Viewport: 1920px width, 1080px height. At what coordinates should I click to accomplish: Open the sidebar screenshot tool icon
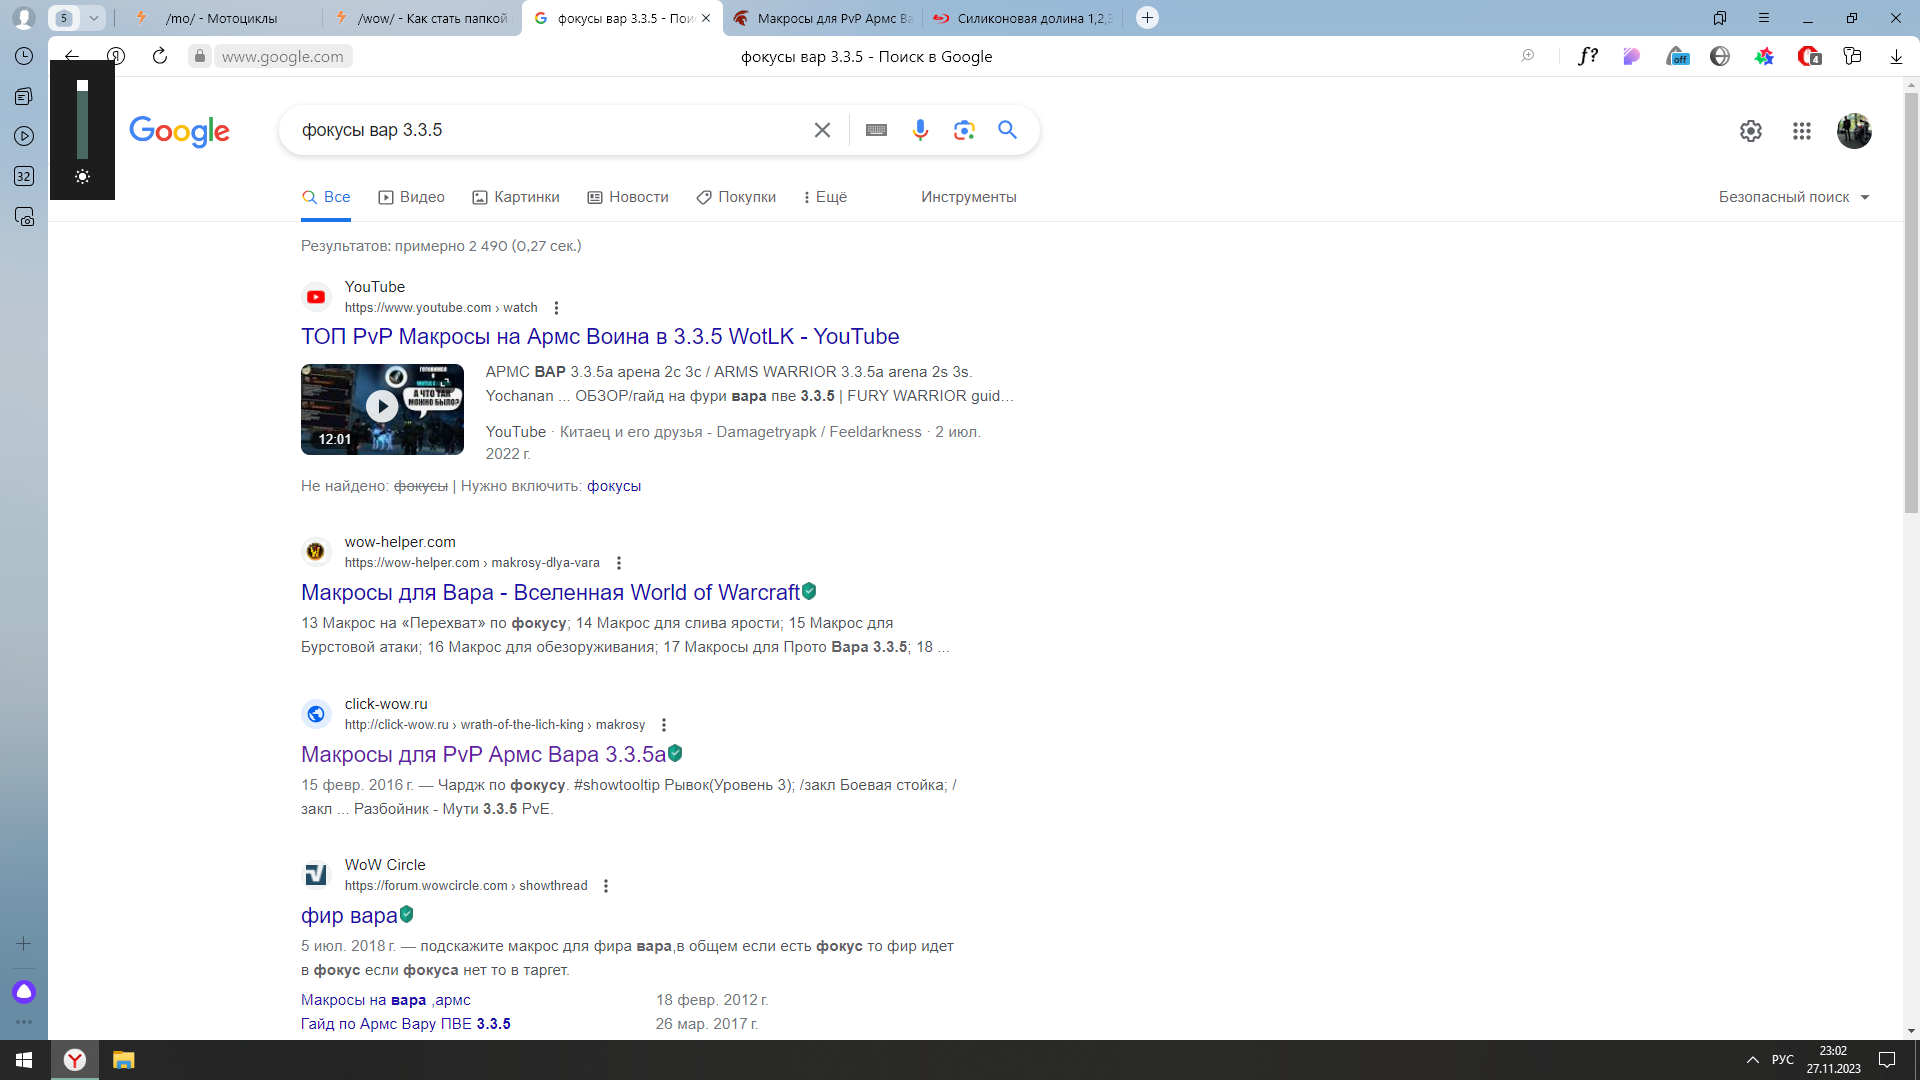tap(24, 216)
